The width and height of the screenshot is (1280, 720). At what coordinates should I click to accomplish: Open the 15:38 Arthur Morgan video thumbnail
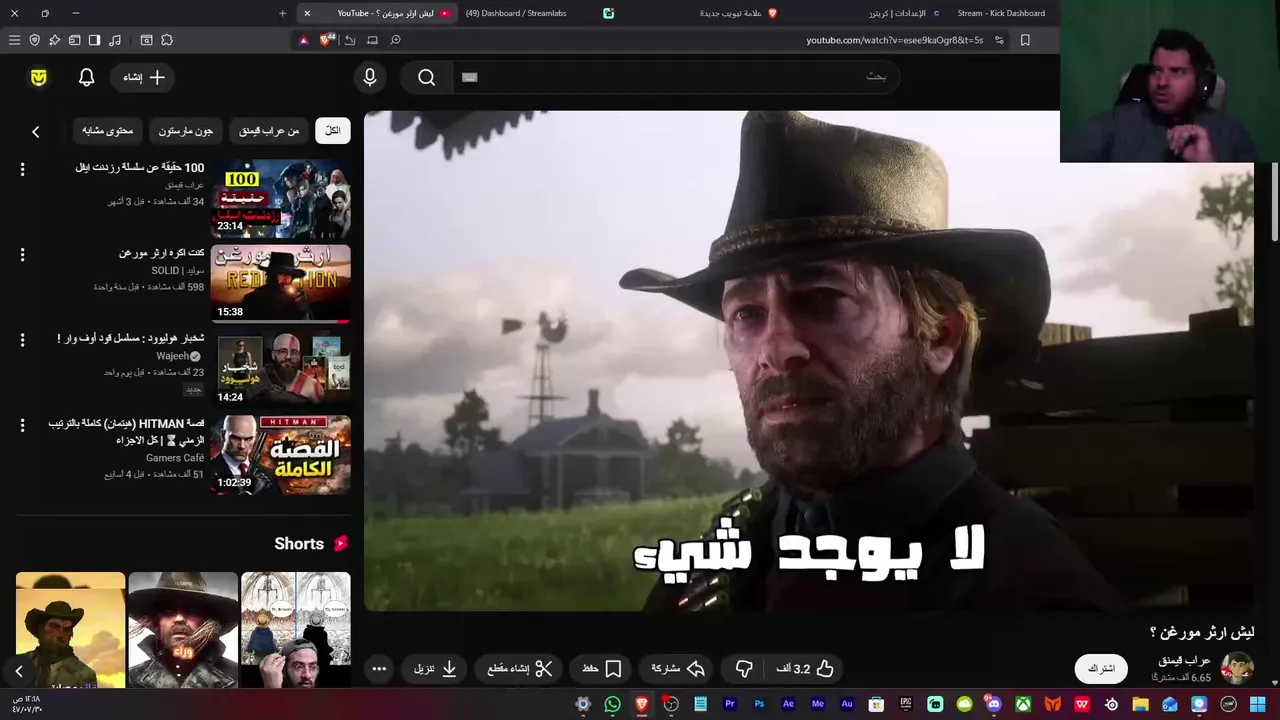pyautogui.click(x=281, y=284)
